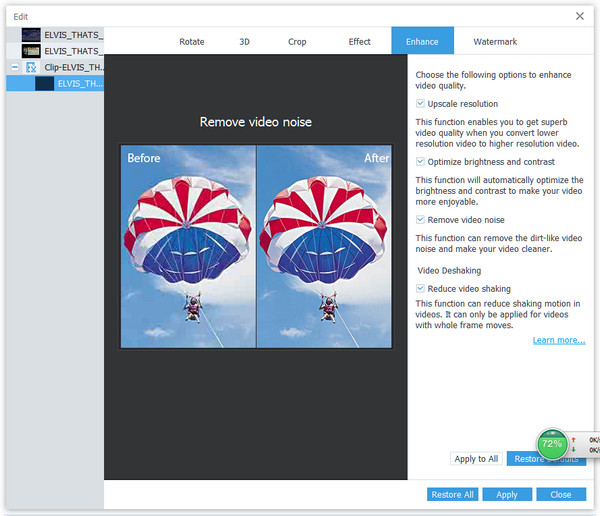Screen dimensions: 600x516
Task: Switch to the Rotate tab
Action: (x=191, y=42)
